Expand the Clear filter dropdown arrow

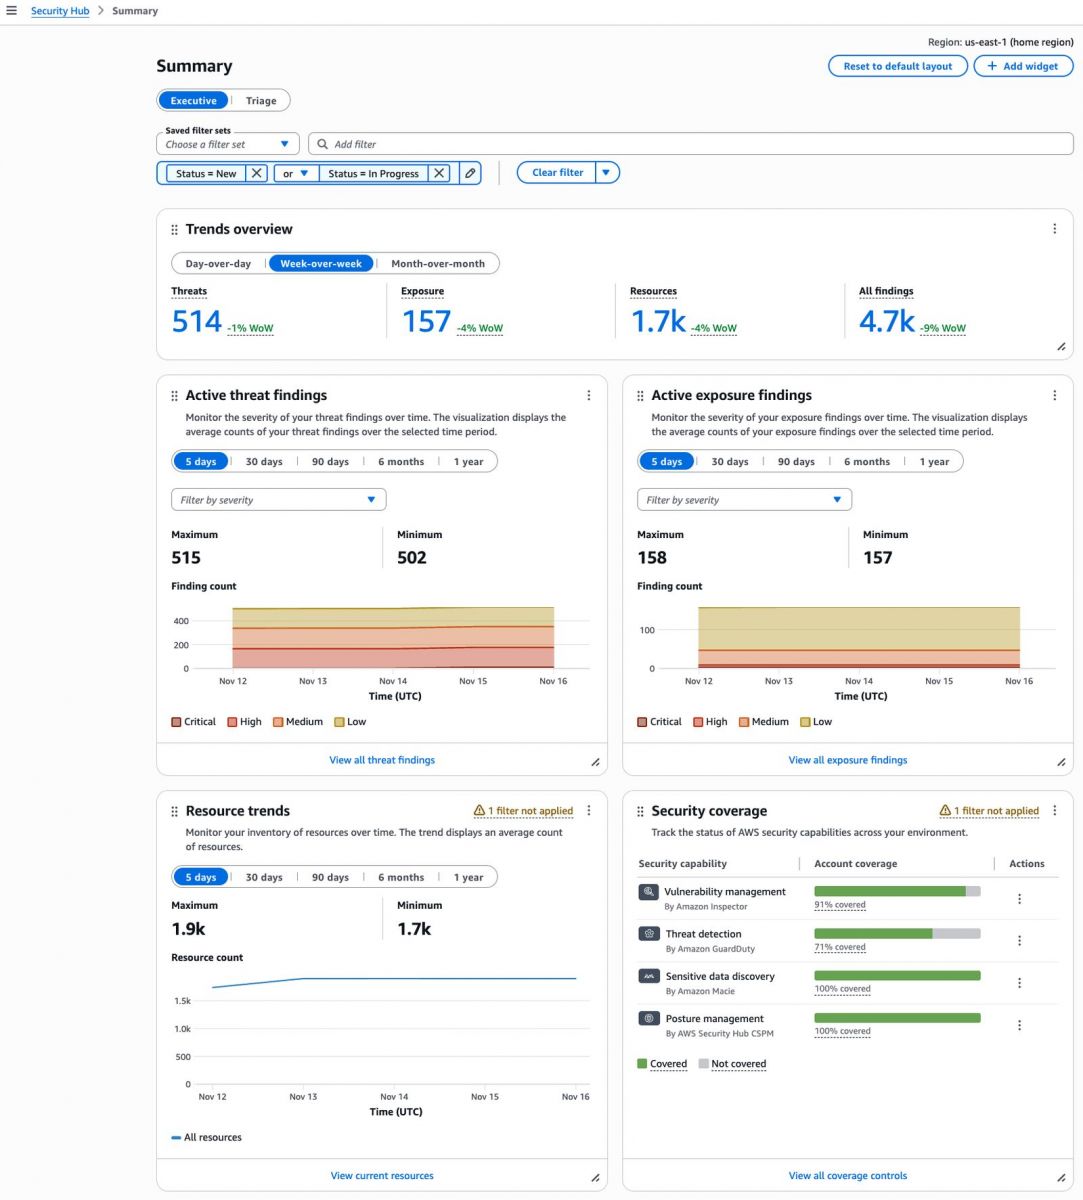607,173
